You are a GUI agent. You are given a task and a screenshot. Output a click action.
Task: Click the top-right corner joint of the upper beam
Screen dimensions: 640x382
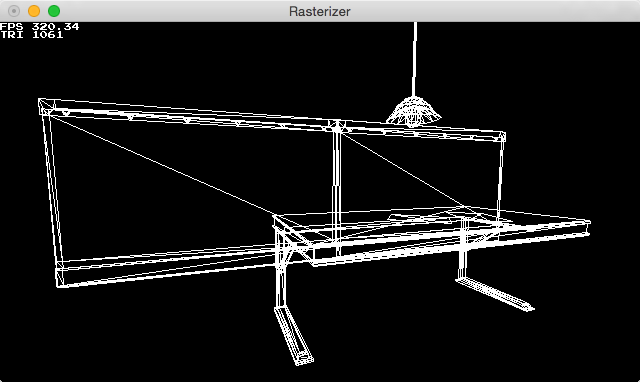(500, 136)
